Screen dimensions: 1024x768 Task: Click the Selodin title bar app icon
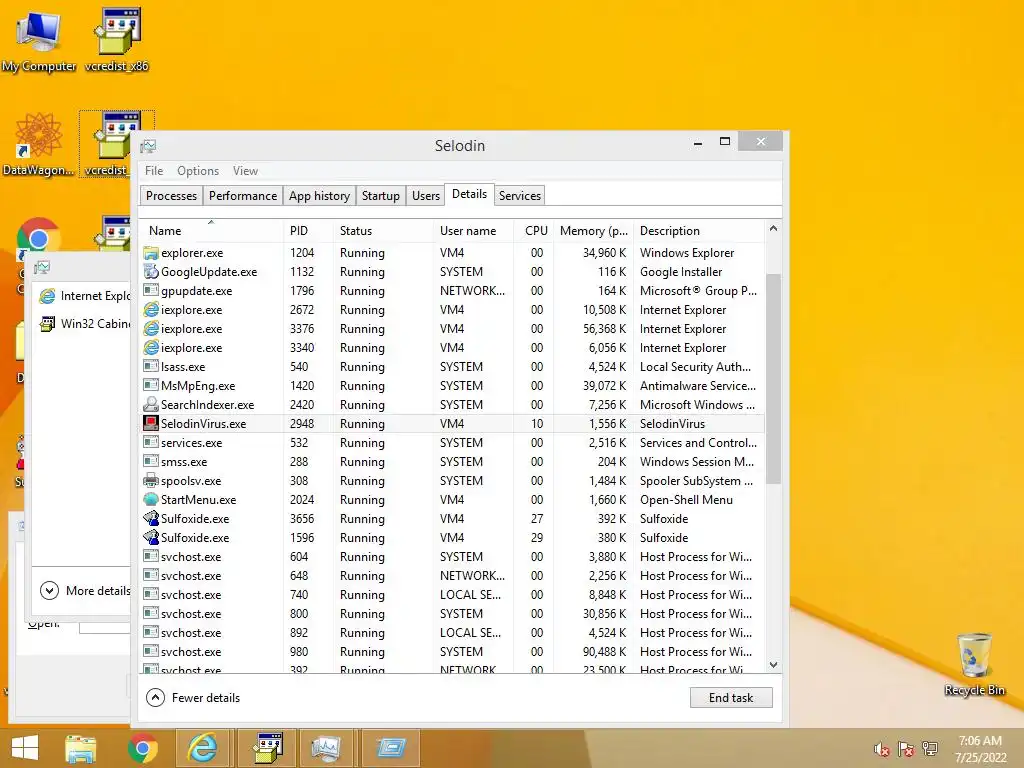[148, 146]
